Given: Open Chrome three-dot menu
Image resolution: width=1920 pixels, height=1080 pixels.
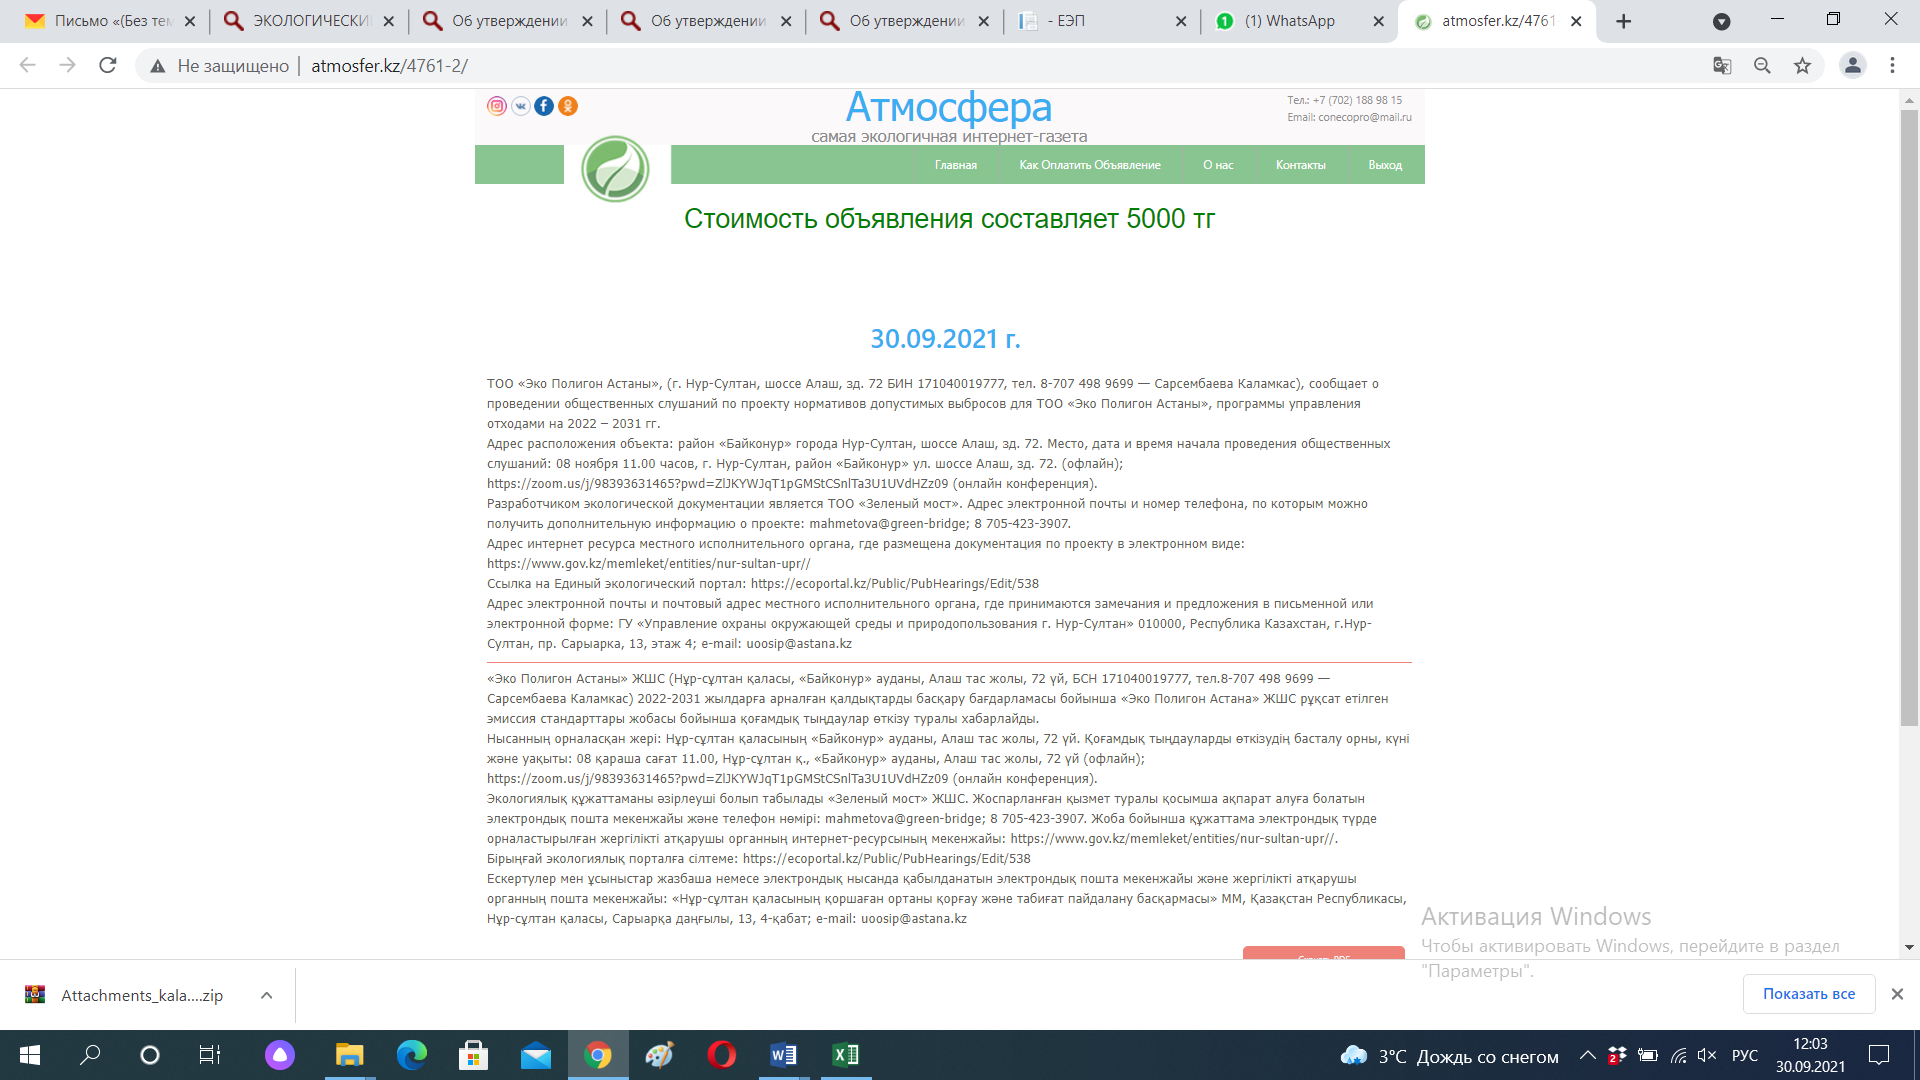Looking at the screenshot, I should [1892, 66].
